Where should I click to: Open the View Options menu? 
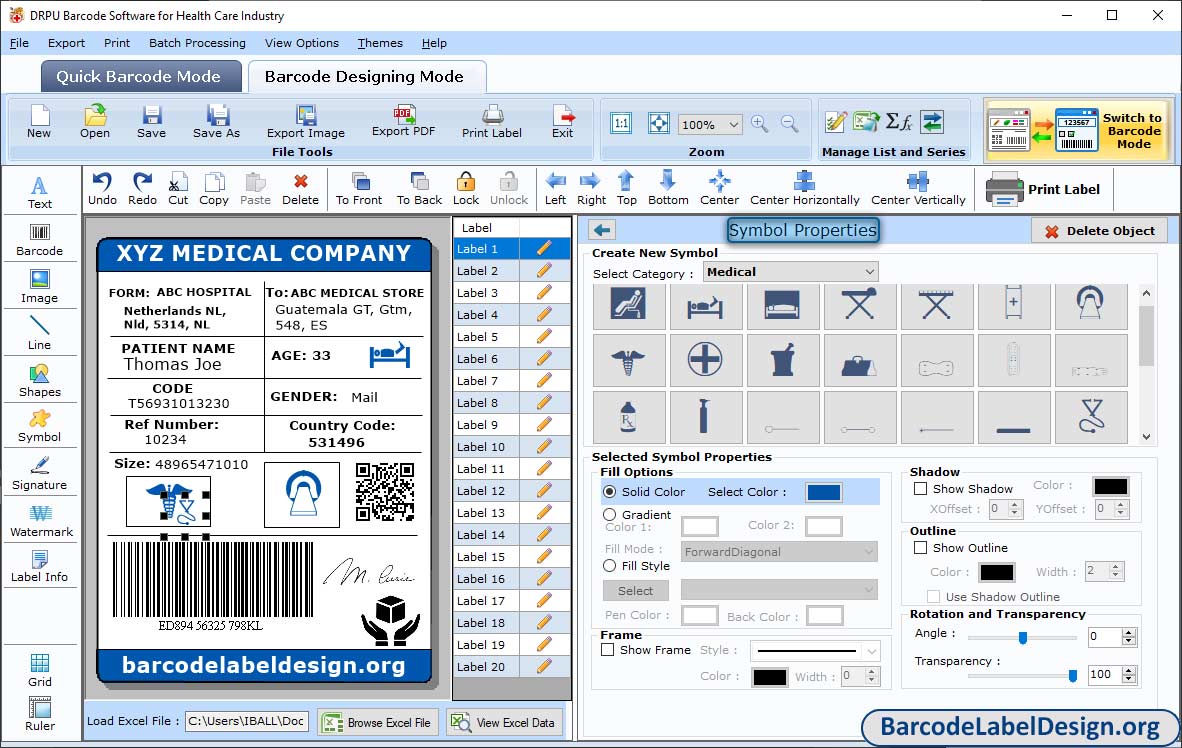pos(302,43)
